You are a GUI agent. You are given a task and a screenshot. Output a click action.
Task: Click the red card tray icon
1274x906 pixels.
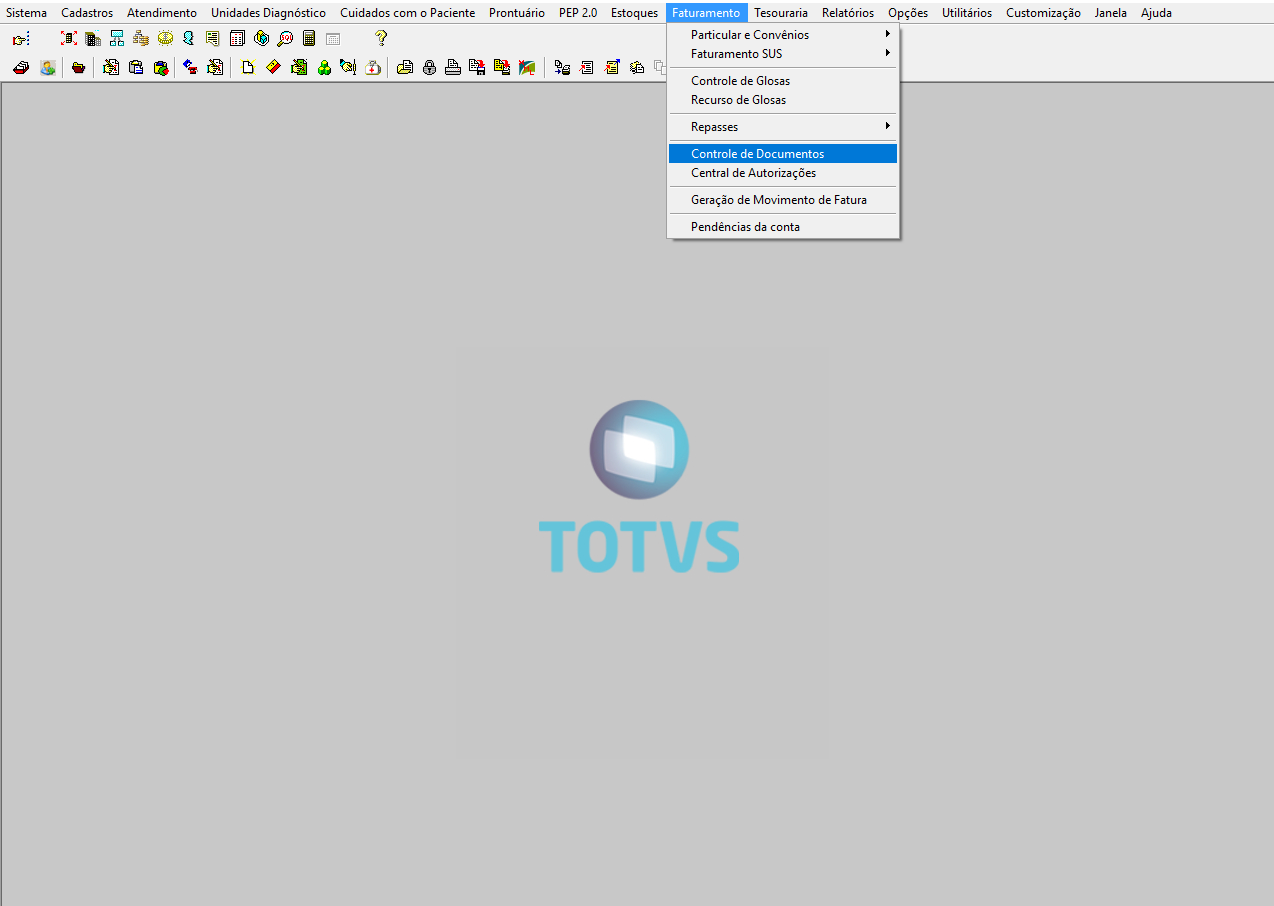tap(21, 68)
